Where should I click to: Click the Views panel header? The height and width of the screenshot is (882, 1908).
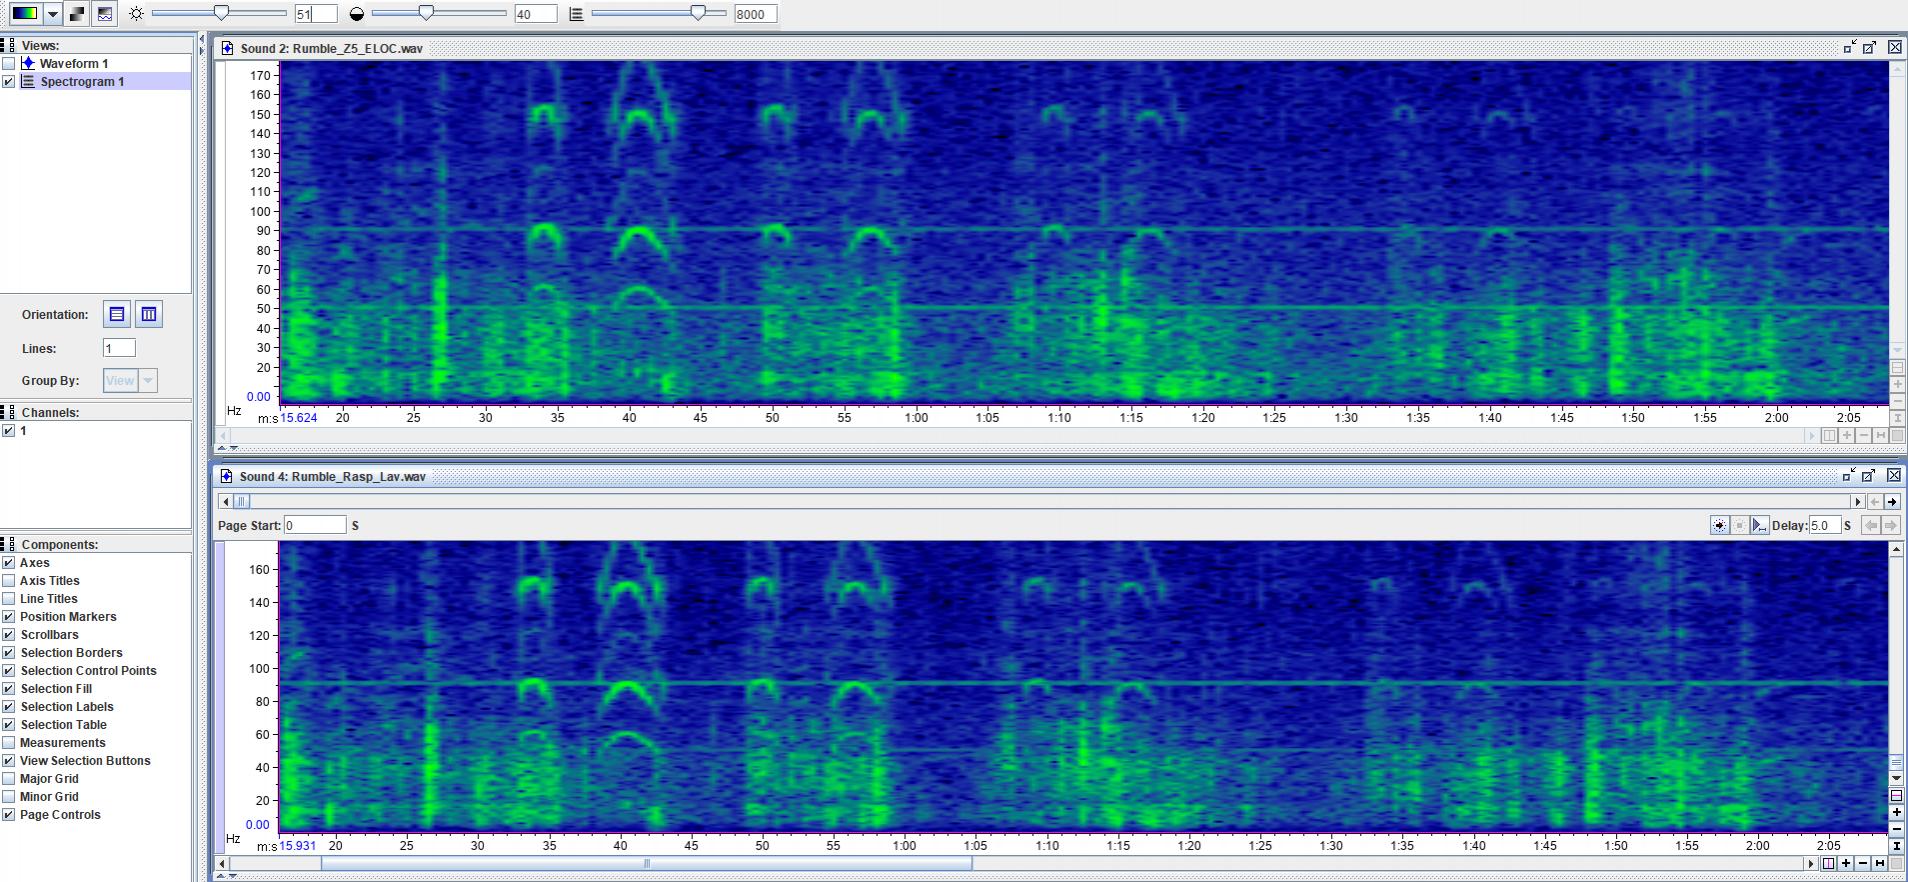point(96,45)
